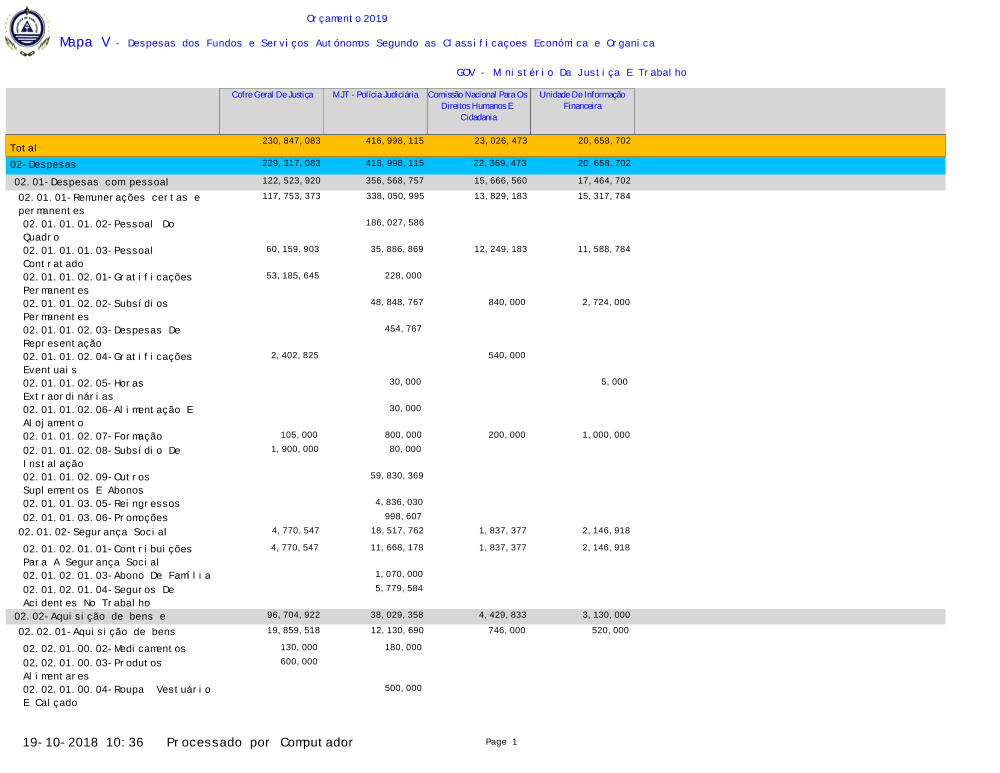Select the "MJT - Polícia Judiciária" column header
This screenshot has height=773, width=1000.
(375, 95)
